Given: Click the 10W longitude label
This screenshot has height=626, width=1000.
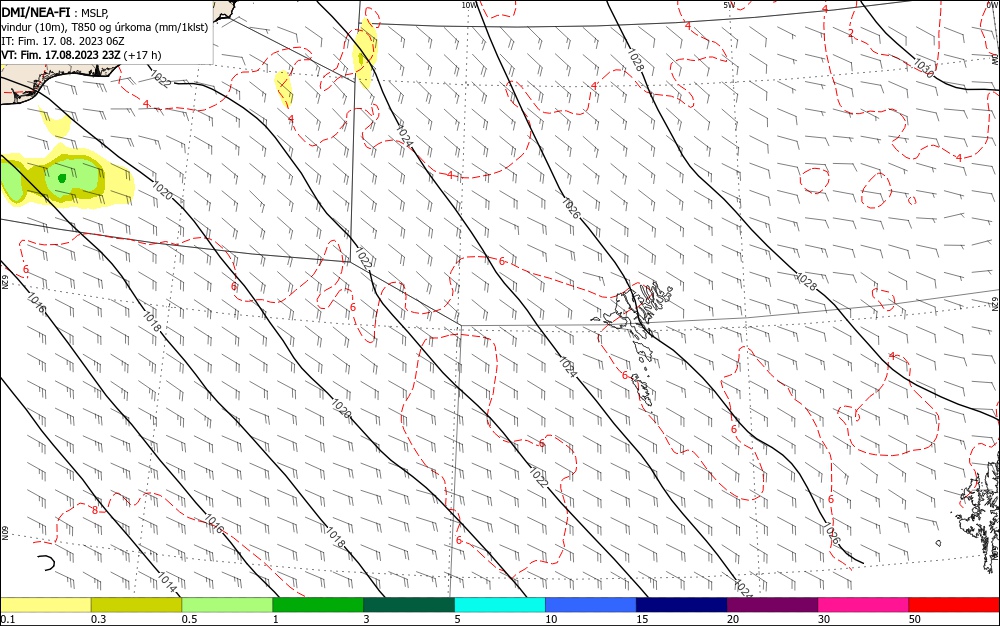Looking at the screenshot, I should point(469,5).
